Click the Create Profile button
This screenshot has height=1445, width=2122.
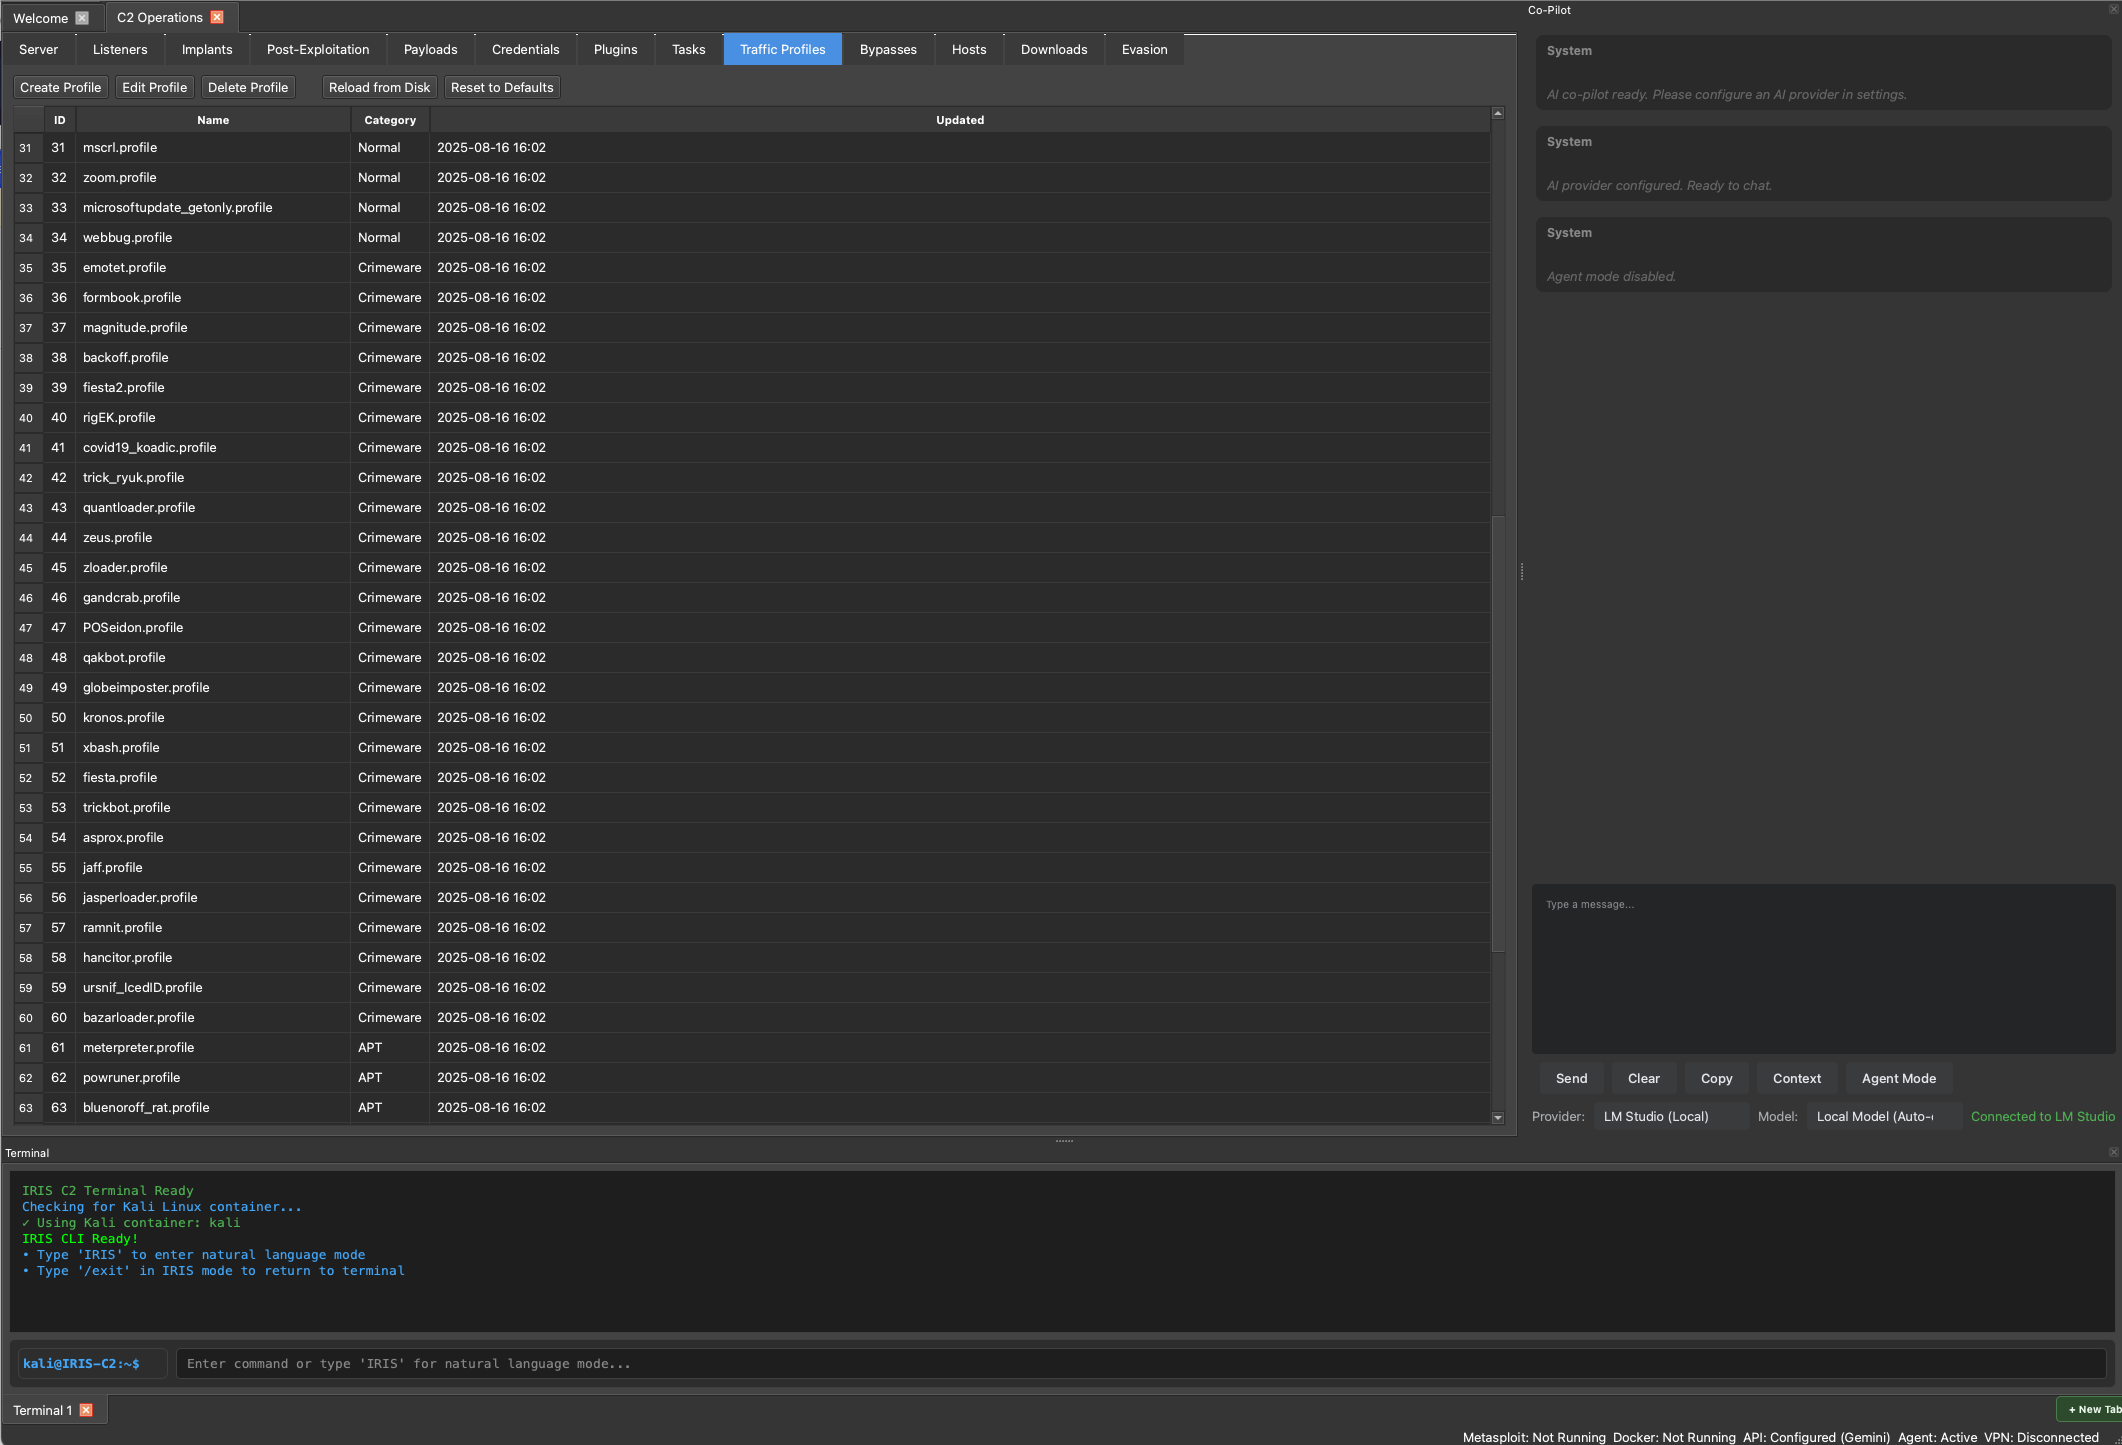point(60,87)
